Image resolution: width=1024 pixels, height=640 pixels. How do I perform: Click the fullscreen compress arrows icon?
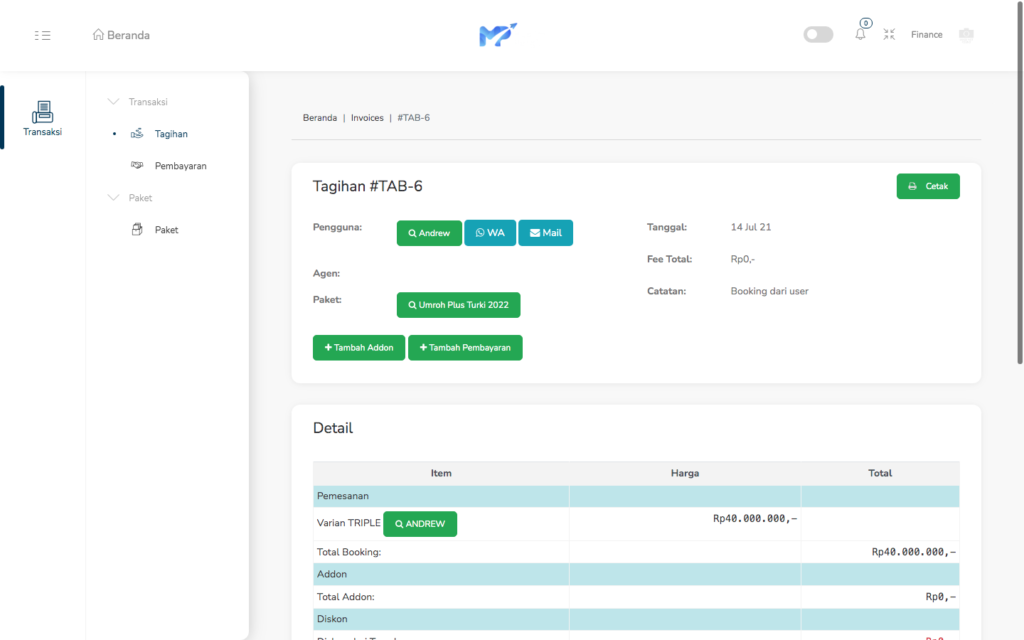[889, 34]
